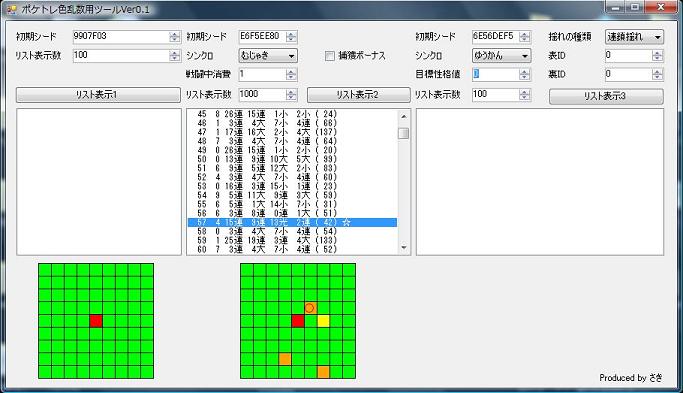Image resolution: width=683 pixels, height=393 pixels.
Task: Enable the 捕獲ボーナス checkbox
Action: (330, 56)
